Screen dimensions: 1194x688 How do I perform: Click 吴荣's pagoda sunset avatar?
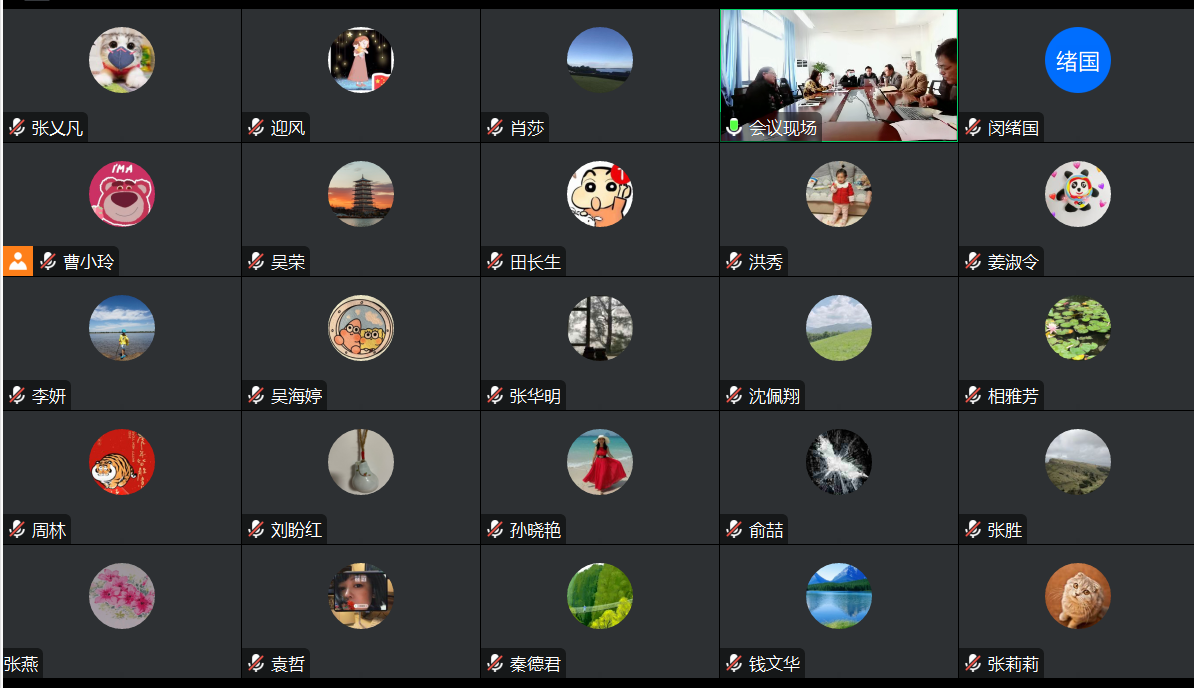(361, 194)
